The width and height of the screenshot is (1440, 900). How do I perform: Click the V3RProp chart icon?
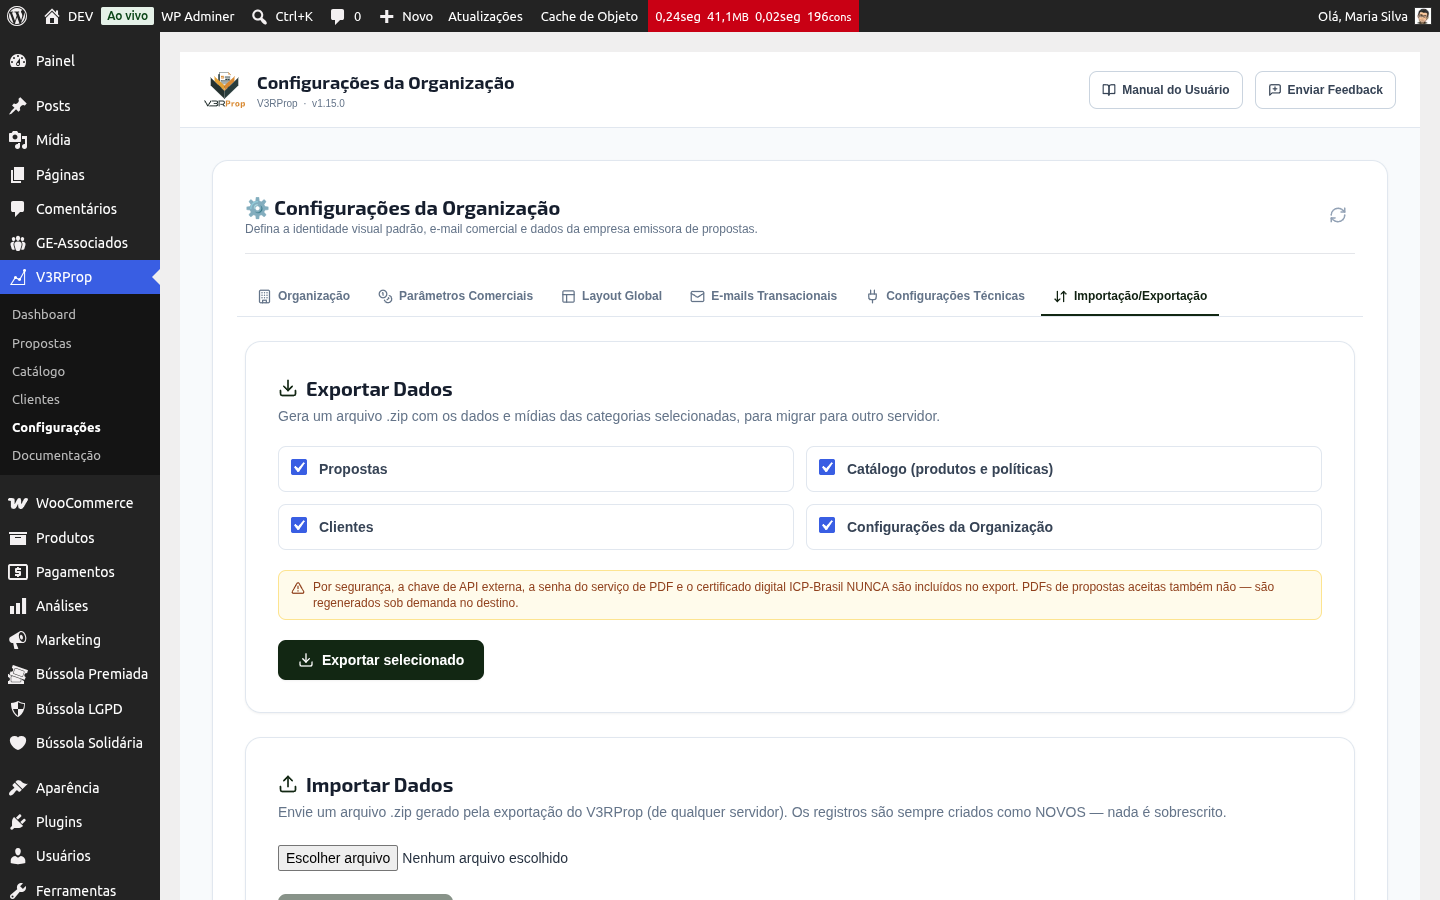[x=18, y=277]
